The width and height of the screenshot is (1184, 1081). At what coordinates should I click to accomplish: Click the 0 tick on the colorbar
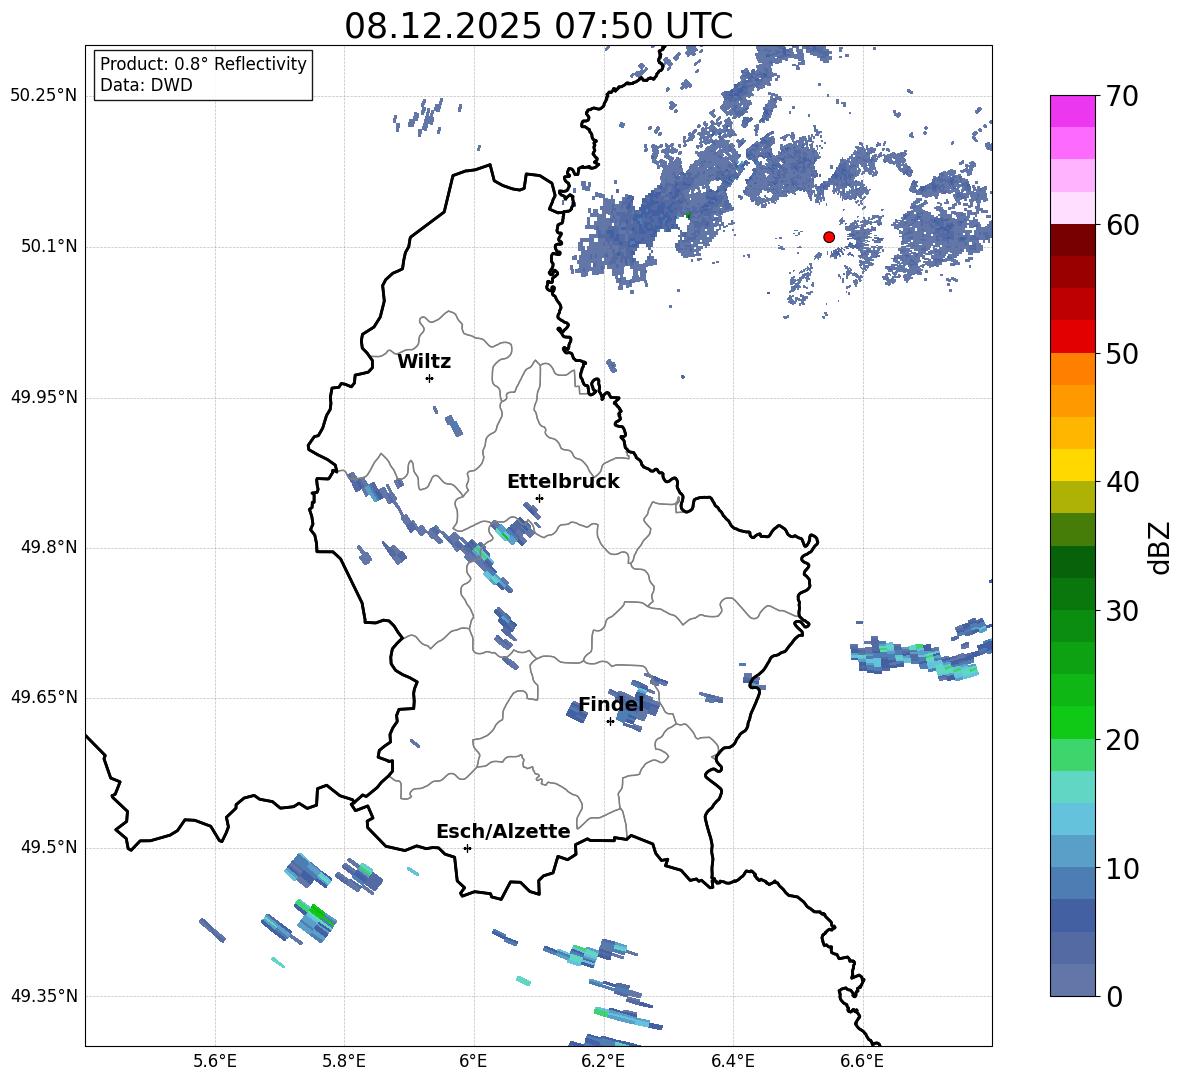click(x=1114, y=996)
